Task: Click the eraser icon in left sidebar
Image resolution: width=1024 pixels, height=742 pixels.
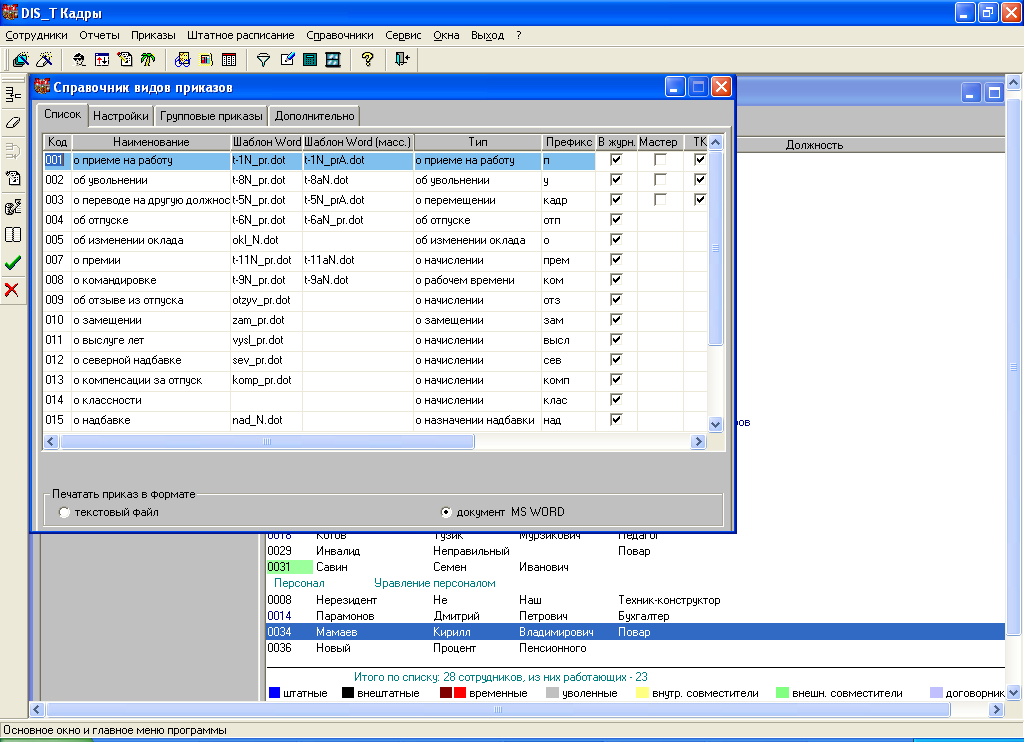Action: (x=13, y=122)
